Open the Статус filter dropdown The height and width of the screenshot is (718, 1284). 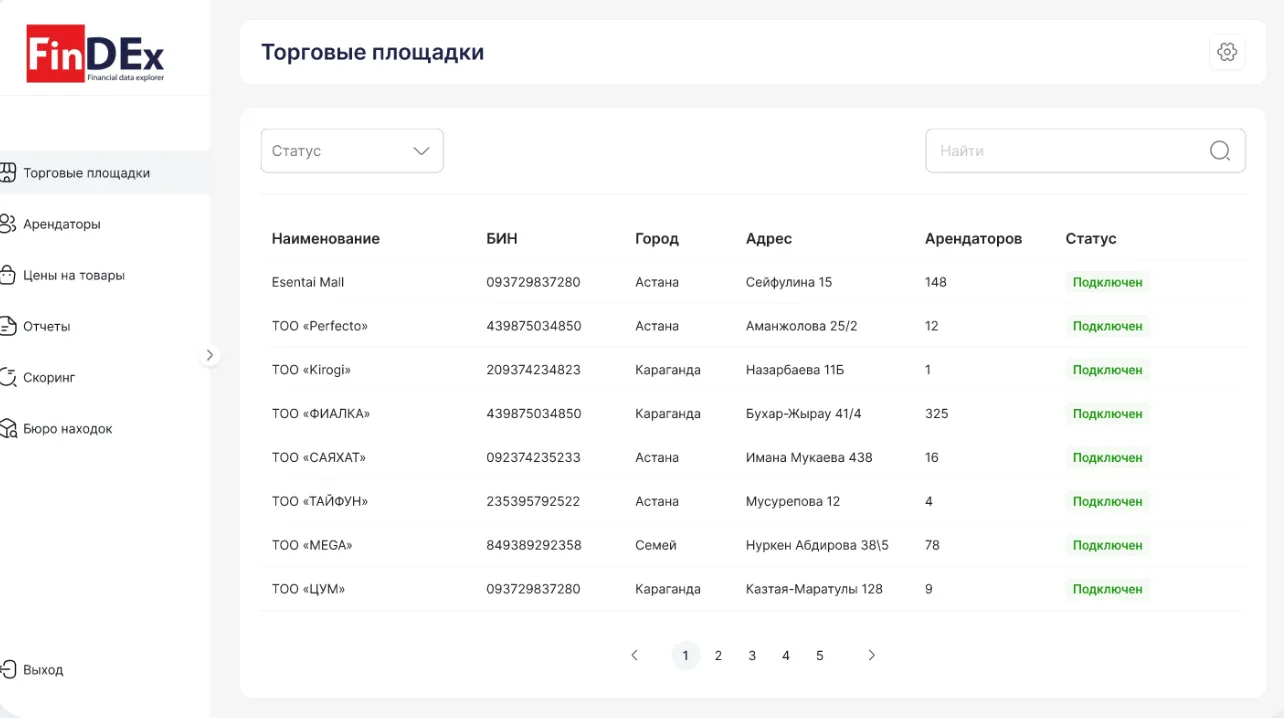pyautogui.click(x=351, y=151)
